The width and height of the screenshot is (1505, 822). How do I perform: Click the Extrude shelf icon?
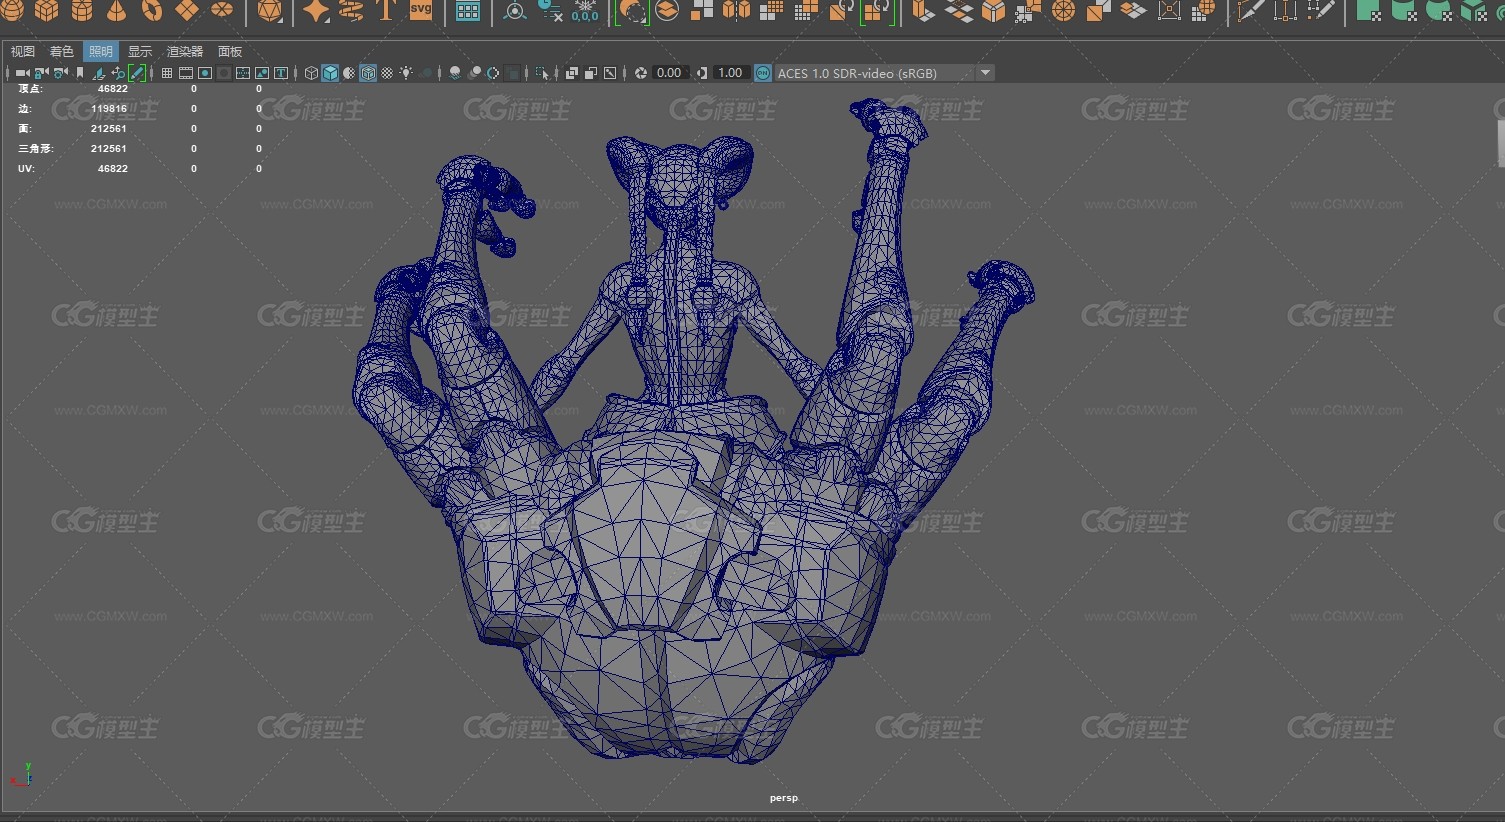point(922,11)
